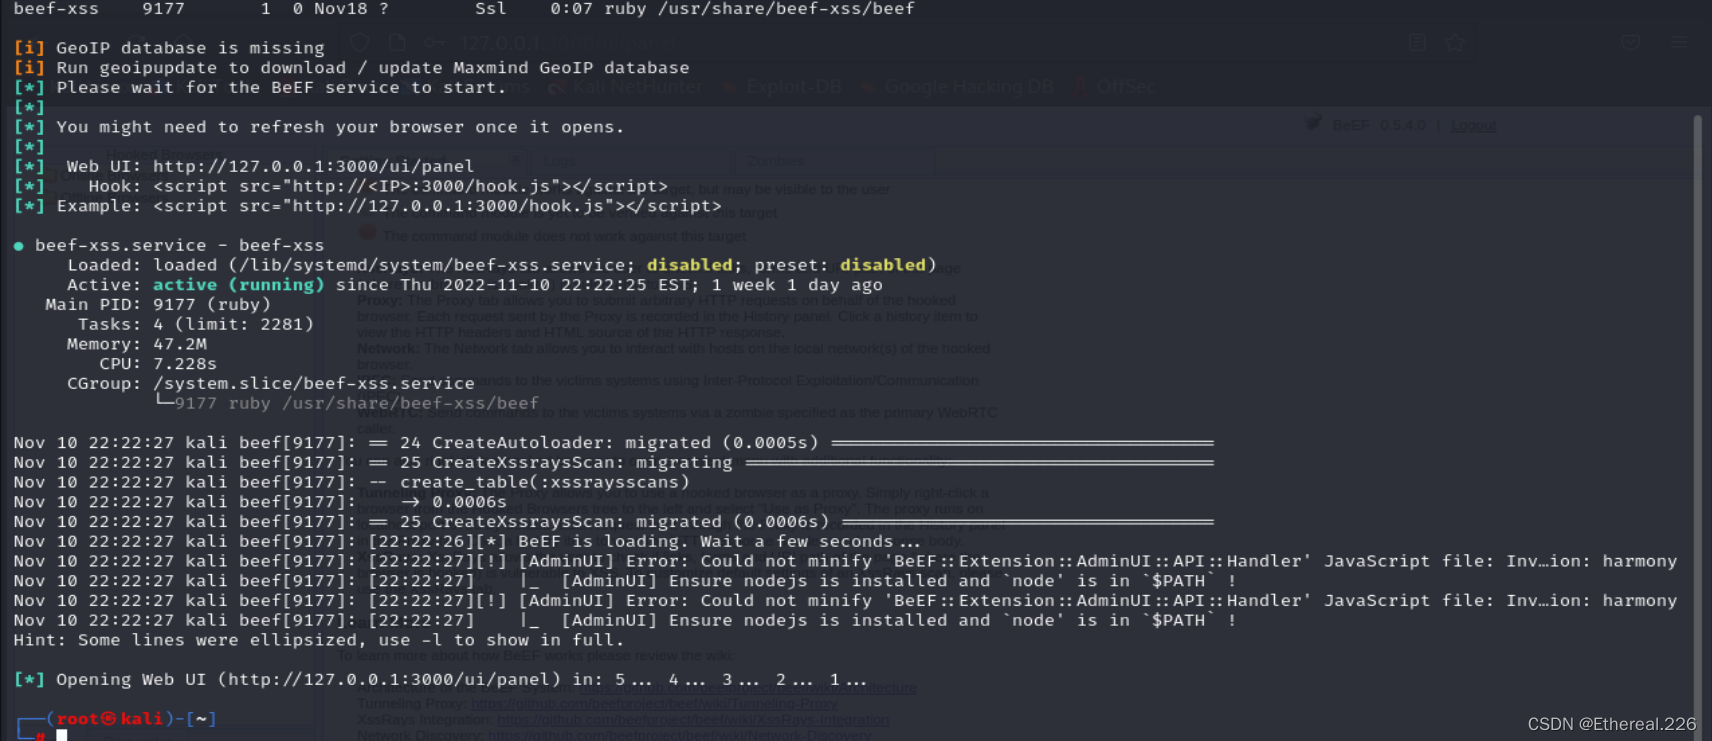The width and height of the screenshot is (1712, 741).
Task: Click the 'CPU: 7.228s' value
Action: coord(185,364)
